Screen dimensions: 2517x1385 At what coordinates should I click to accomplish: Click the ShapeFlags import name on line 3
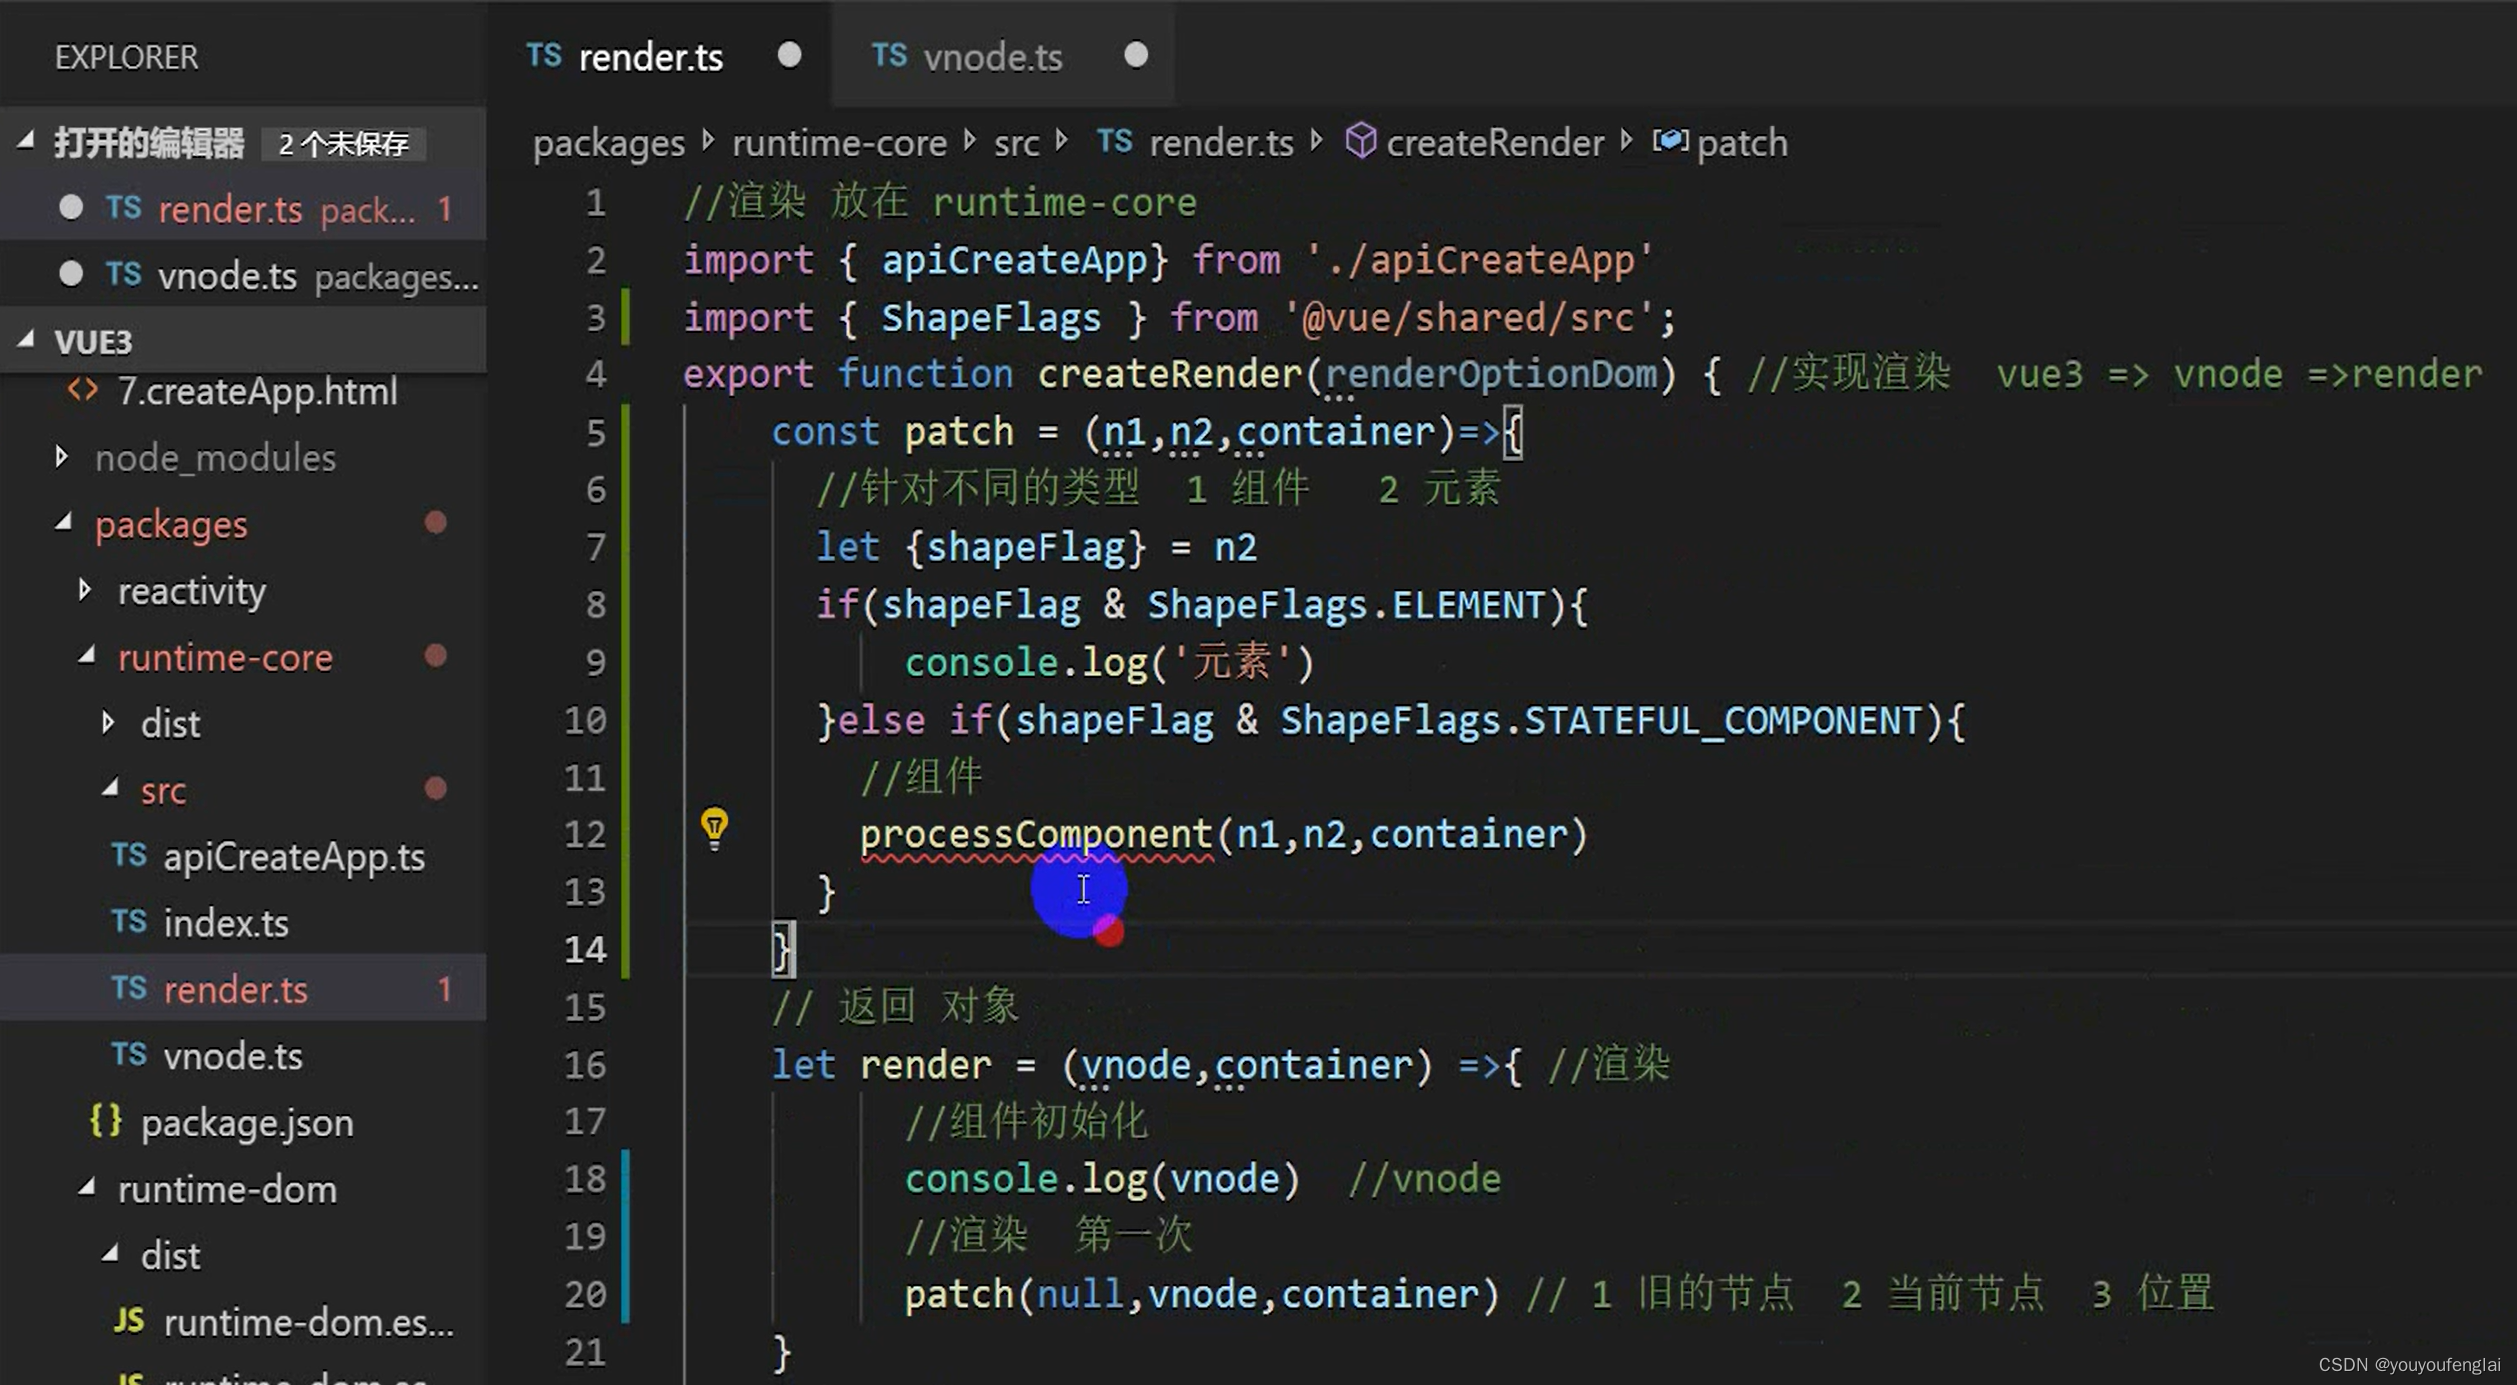click(x=991, y=317)
